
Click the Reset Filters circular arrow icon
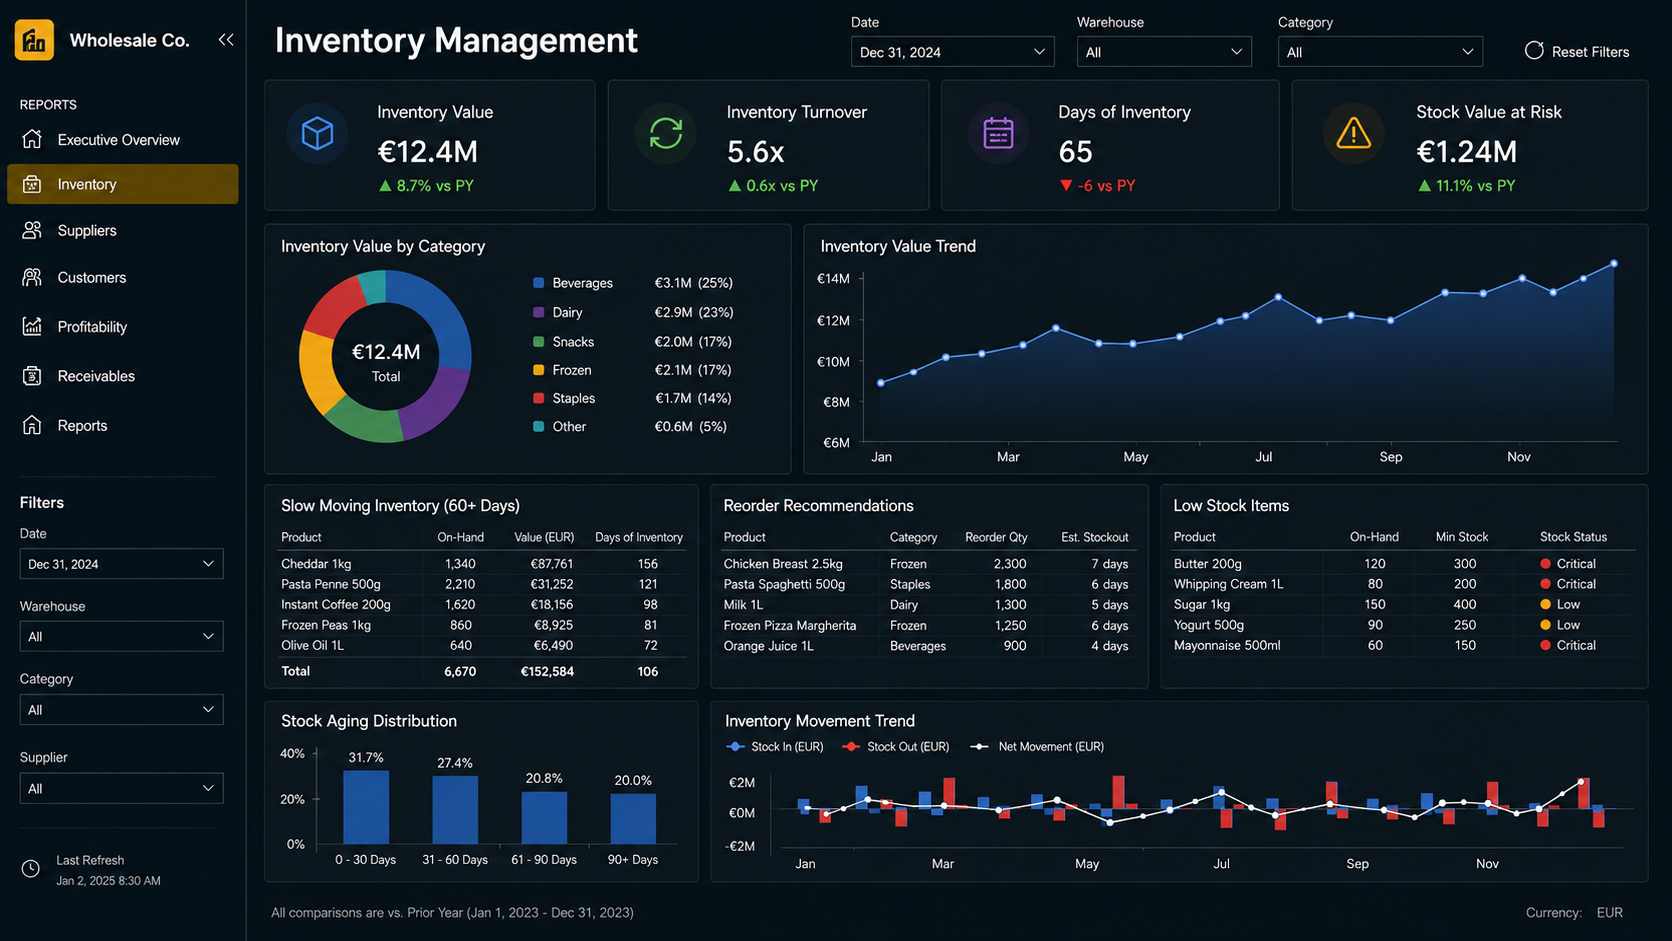click(x=1534, y=51)
